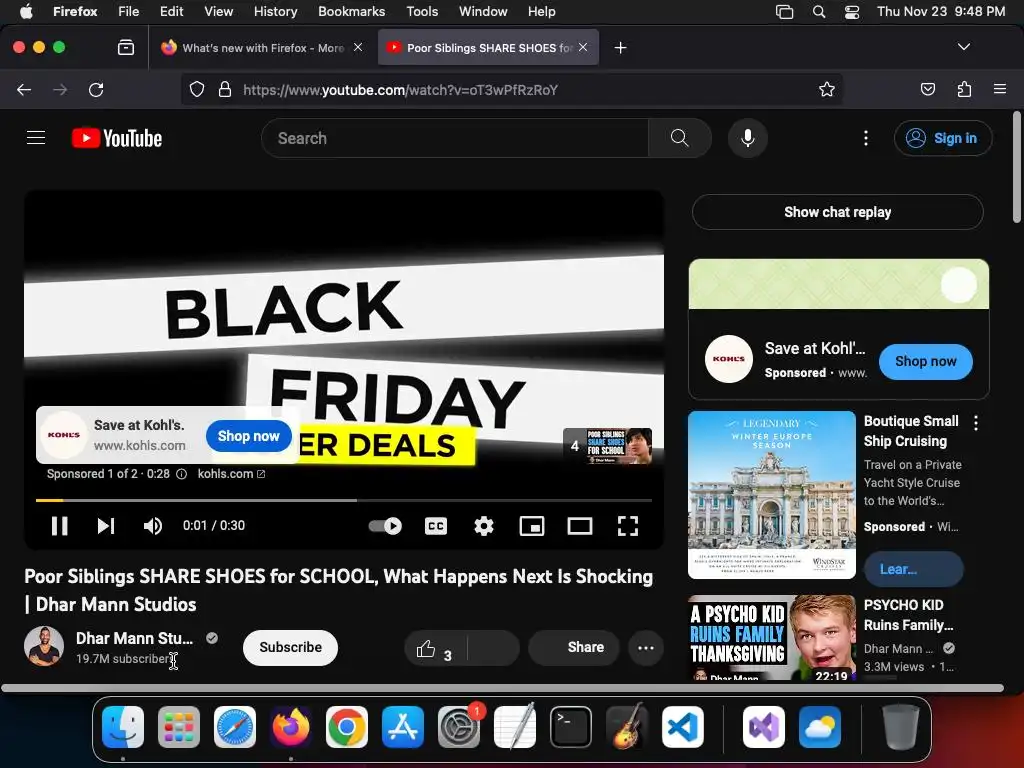
Task: Open macOS Control Center
Action: tap(852, 11)
